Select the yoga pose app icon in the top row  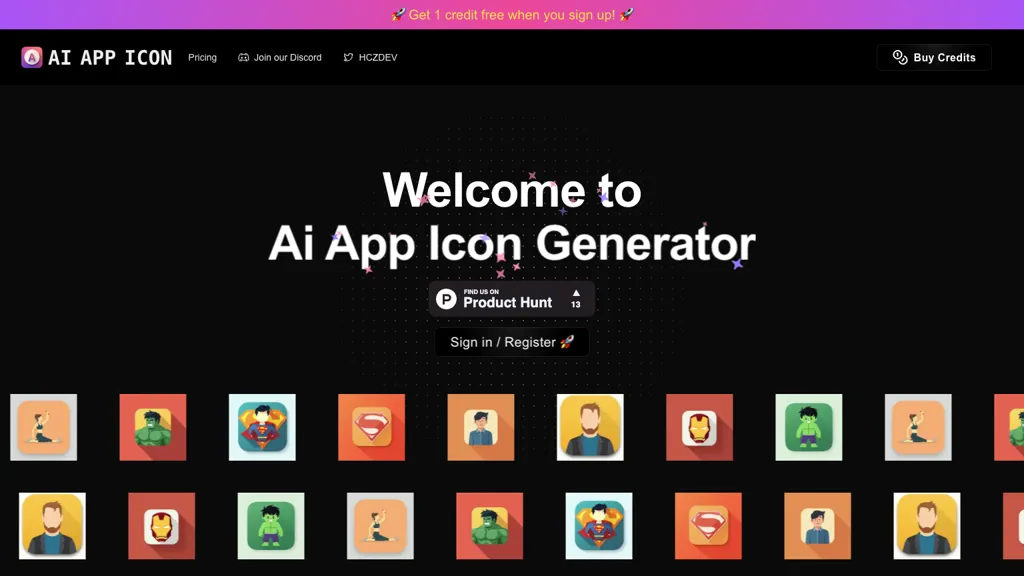point(43,427)
